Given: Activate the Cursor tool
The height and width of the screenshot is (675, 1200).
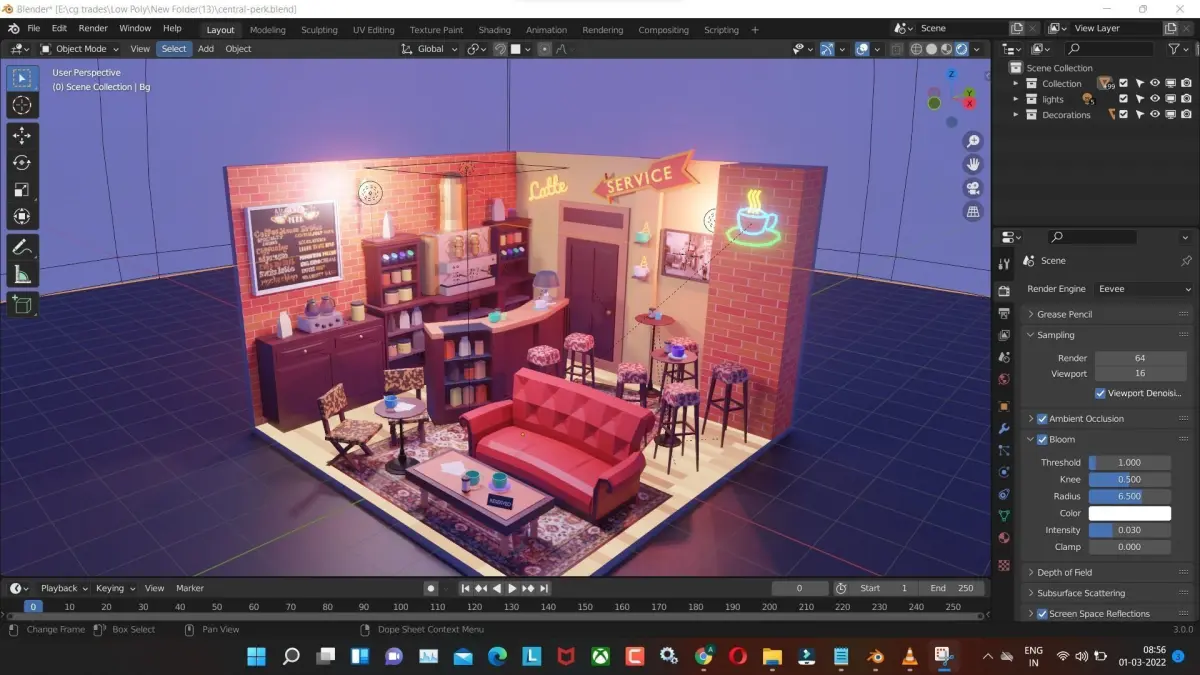Looking at the screenshot, I should pyautogui.click(x=21, y=105).
